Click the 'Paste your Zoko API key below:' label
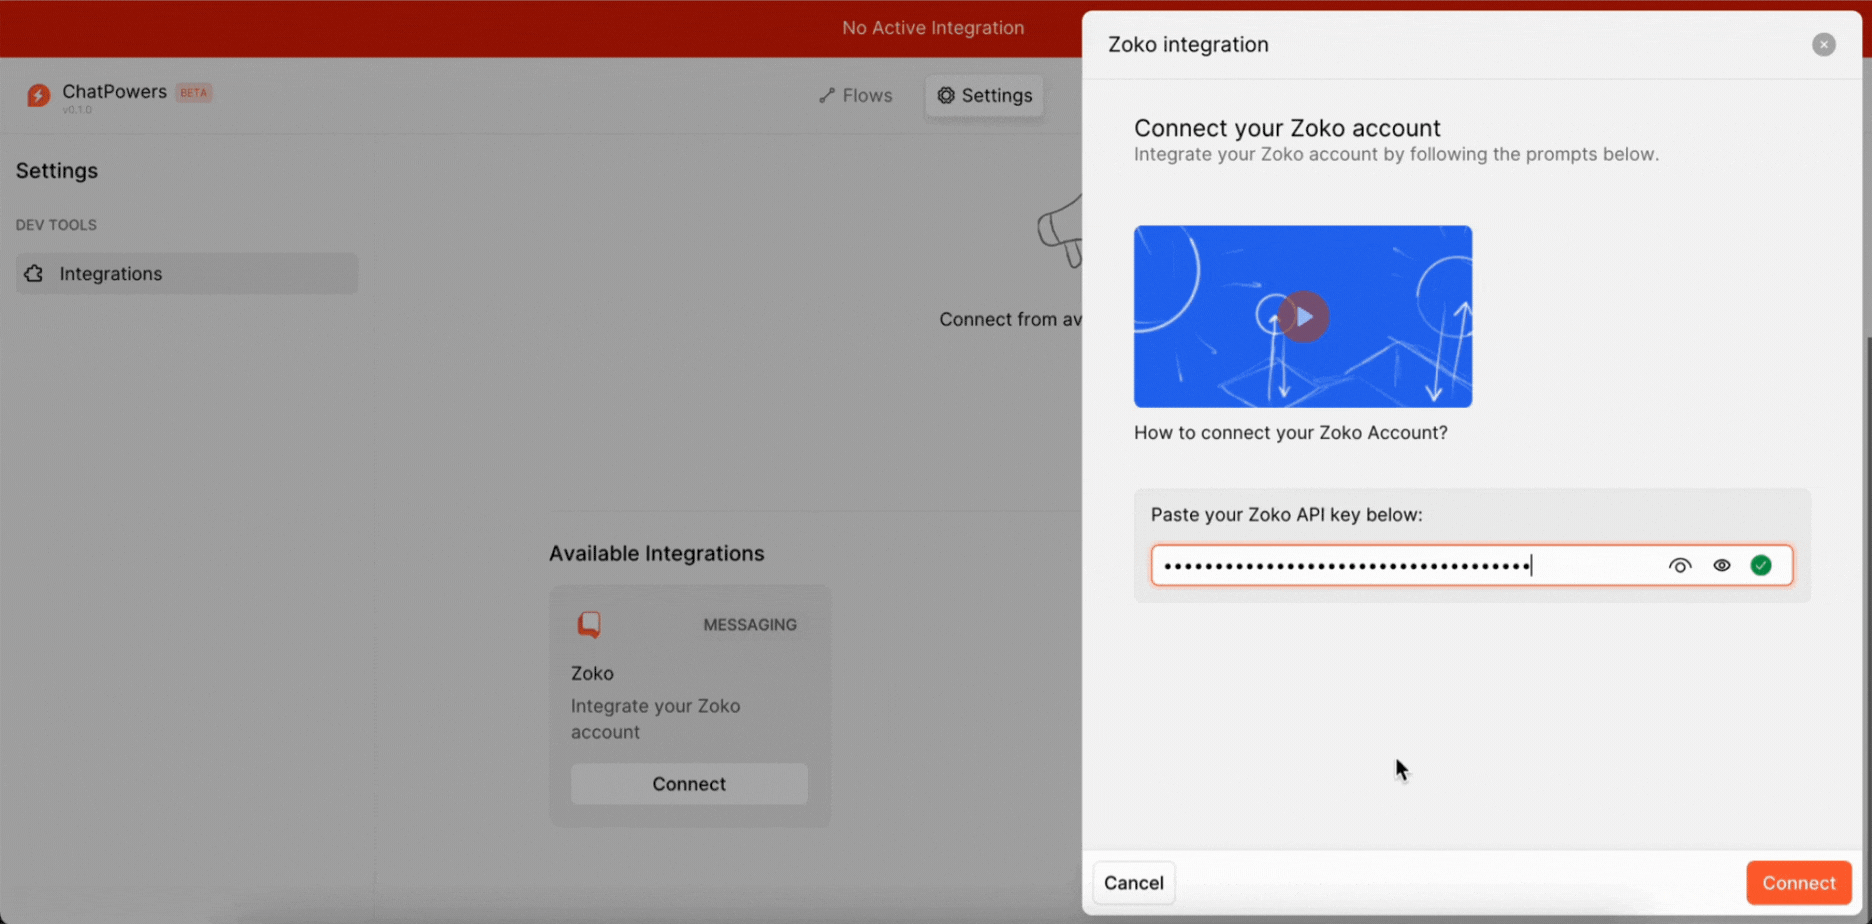 tap(1286, 515)
